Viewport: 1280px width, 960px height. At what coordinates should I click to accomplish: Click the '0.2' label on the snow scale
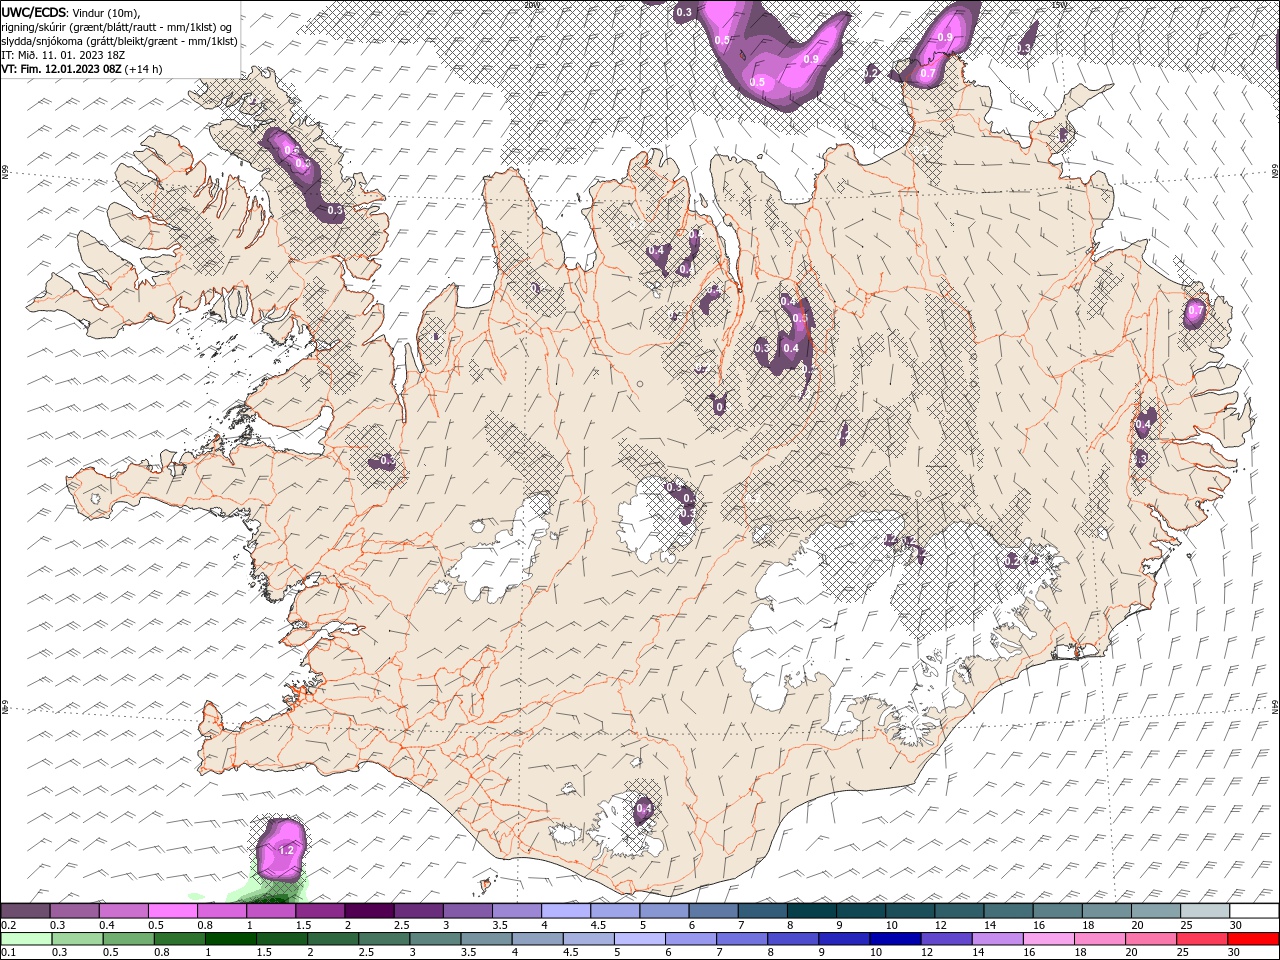[9, 925]
